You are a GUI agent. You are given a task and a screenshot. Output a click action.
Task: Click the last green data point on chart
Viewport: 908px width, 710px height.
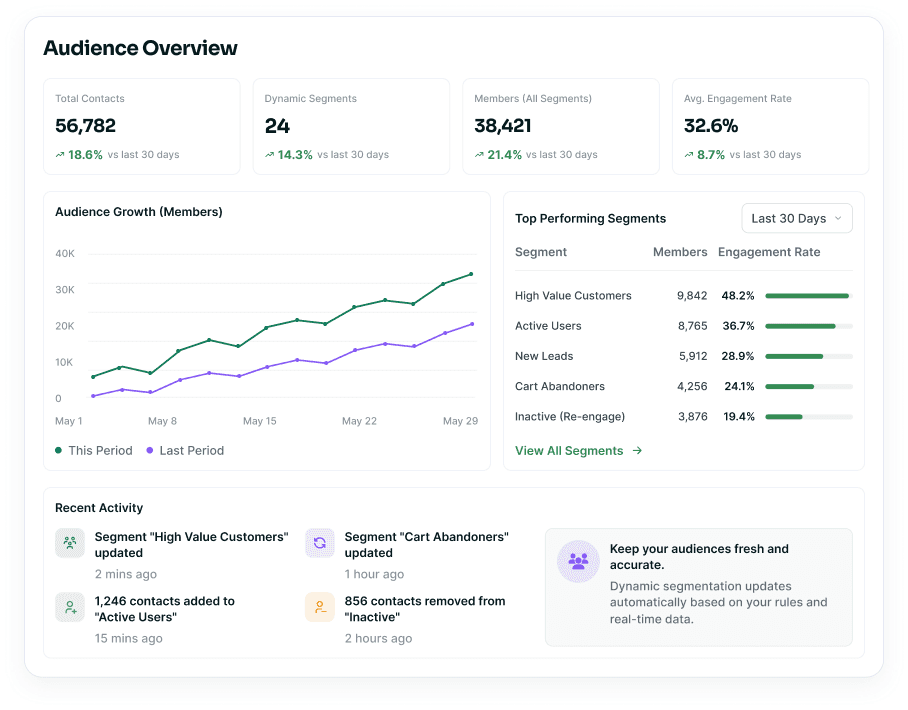click(x=471, y=274)
